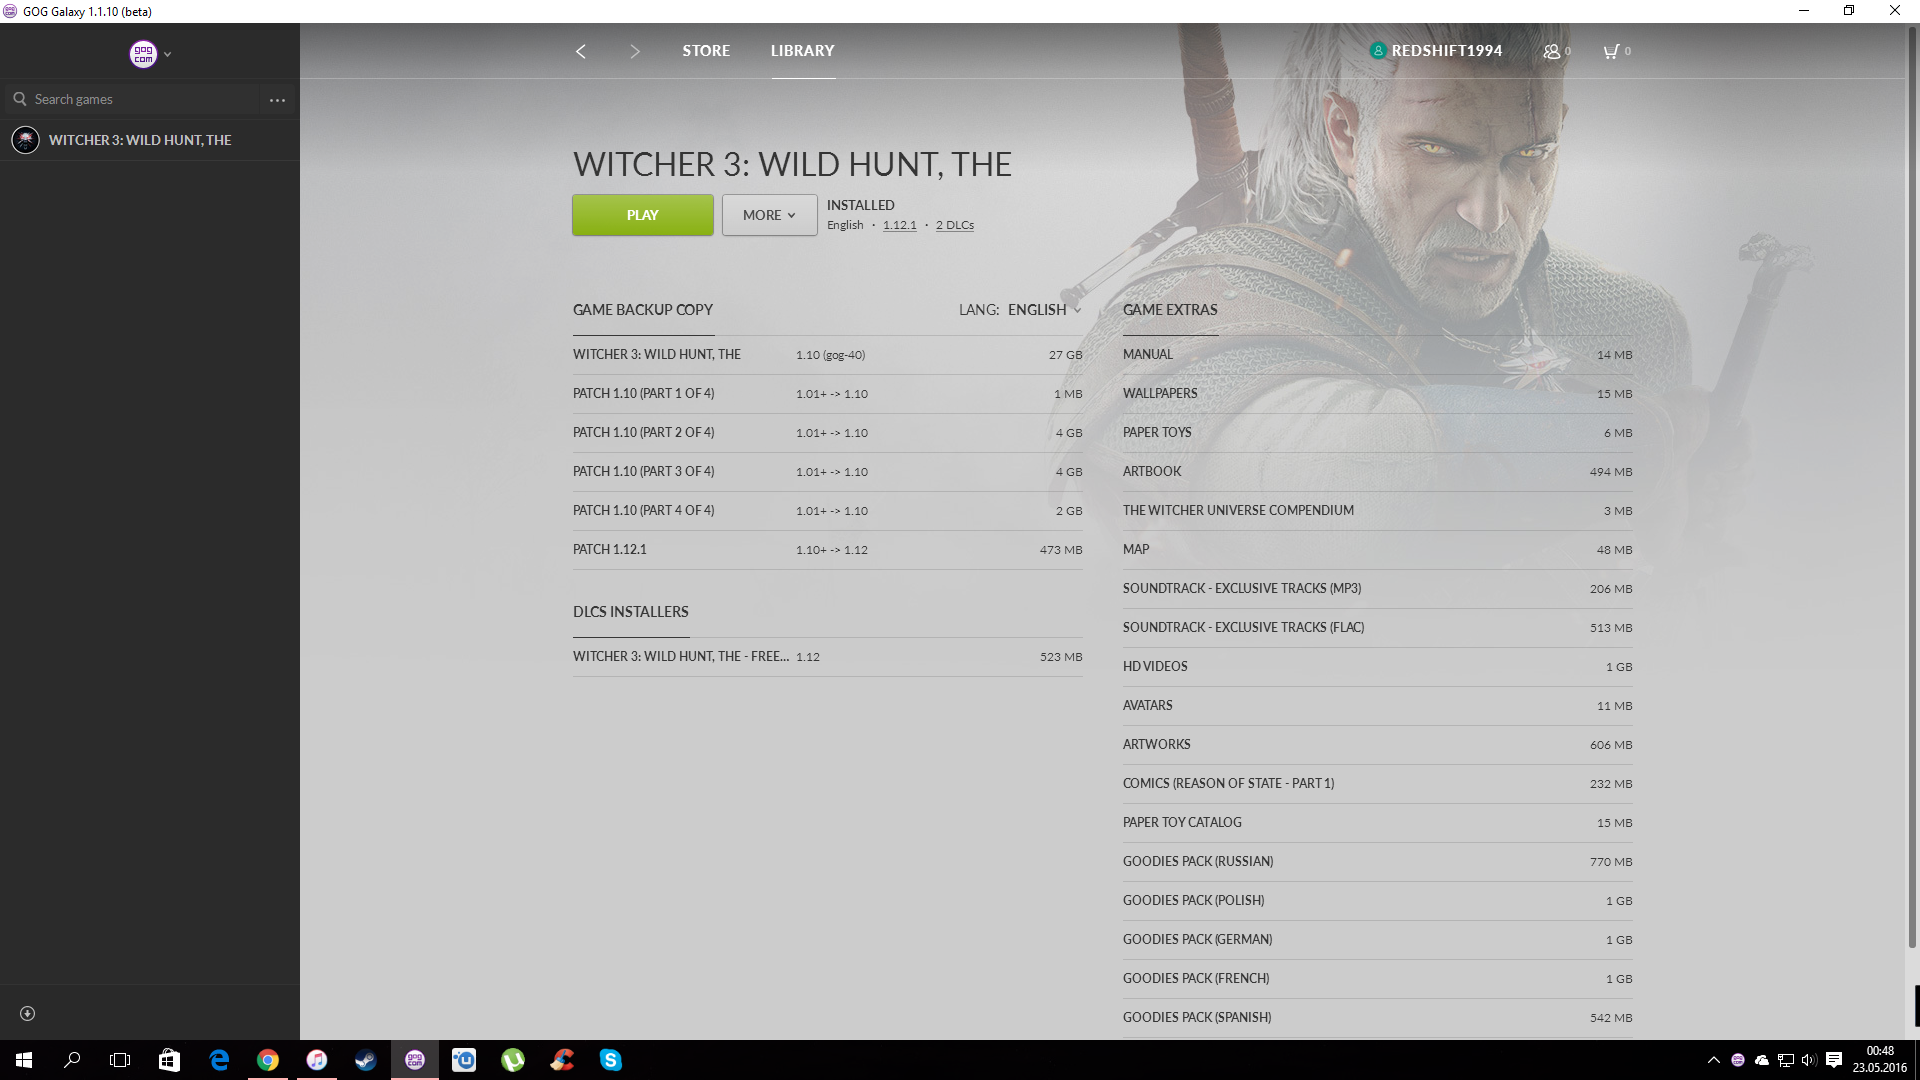Open the three-dots library options menu

277,100
